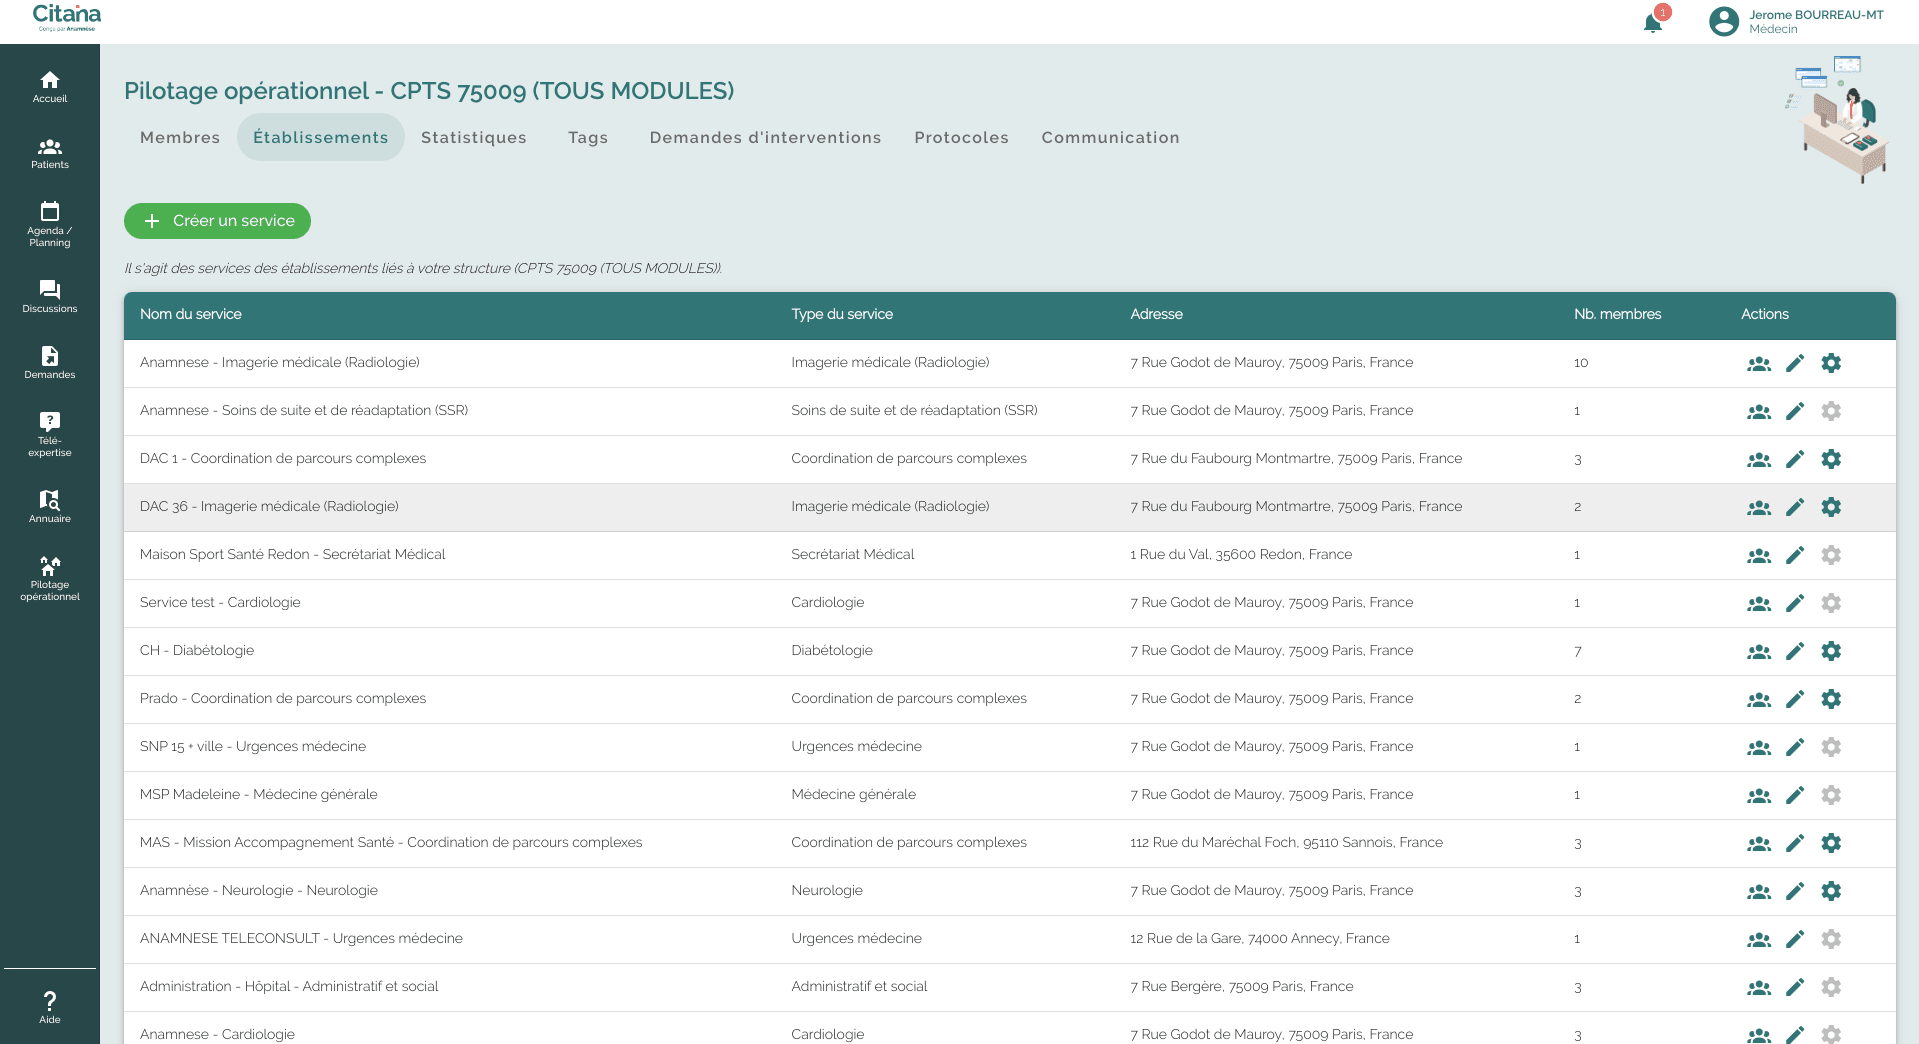Click service type Neurologie cell
Viewport: 1919px width, 1044px height.
point(827,890)
